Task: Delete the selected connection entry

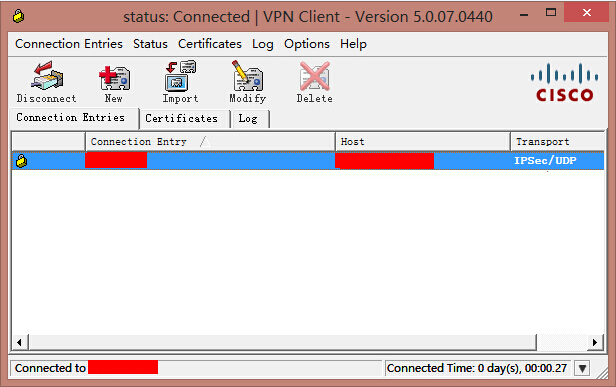Action: [x=314, y=82]
